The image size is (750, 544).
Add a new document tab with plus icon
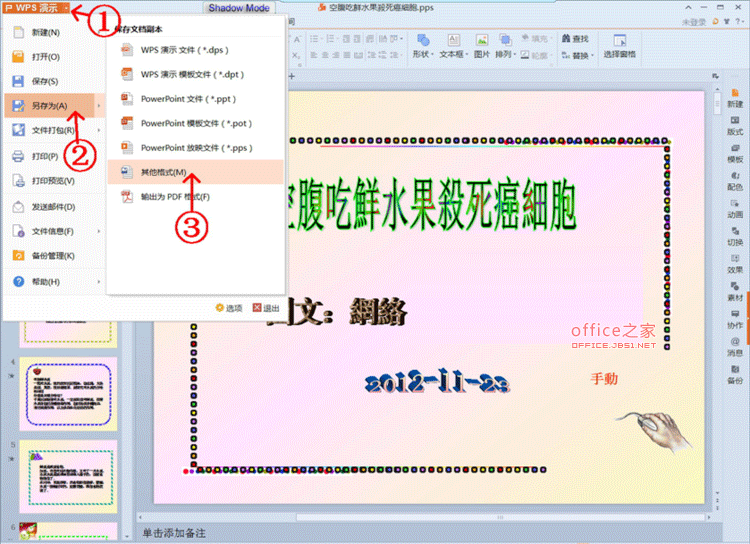point(292,76)
